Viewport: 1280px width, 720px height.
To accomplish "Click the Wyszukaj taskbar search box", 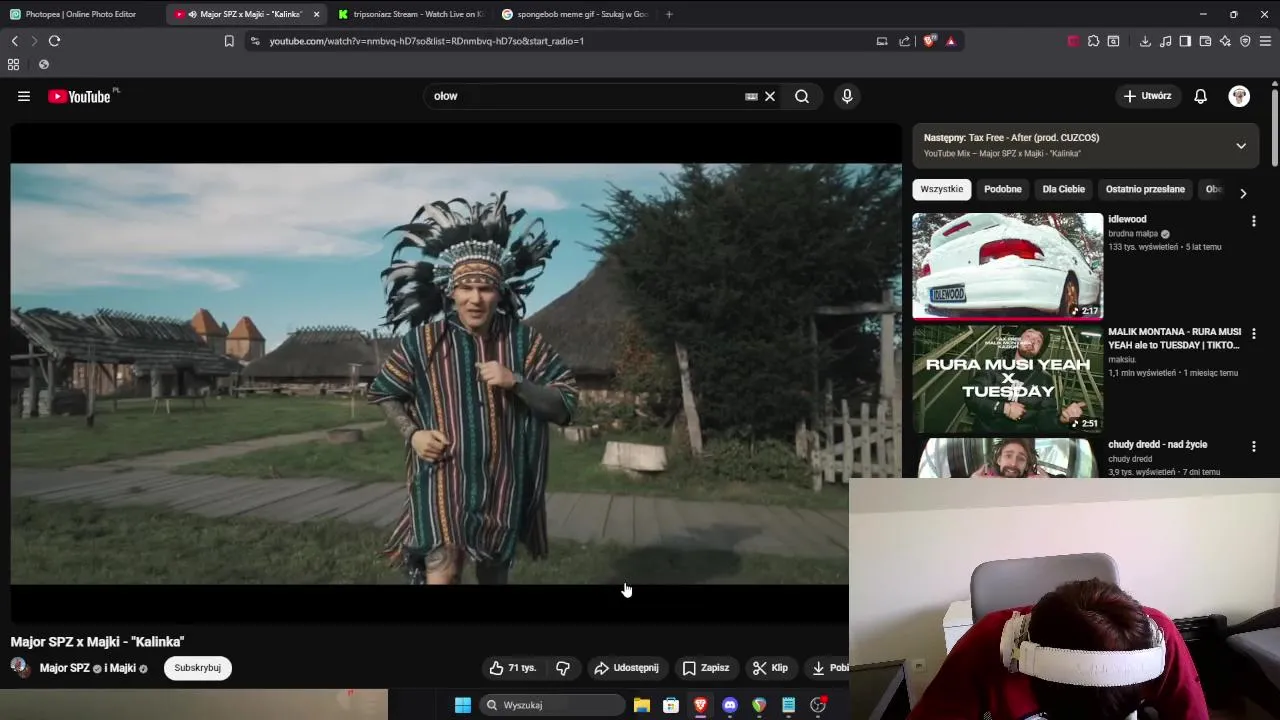I will [552, 705].
